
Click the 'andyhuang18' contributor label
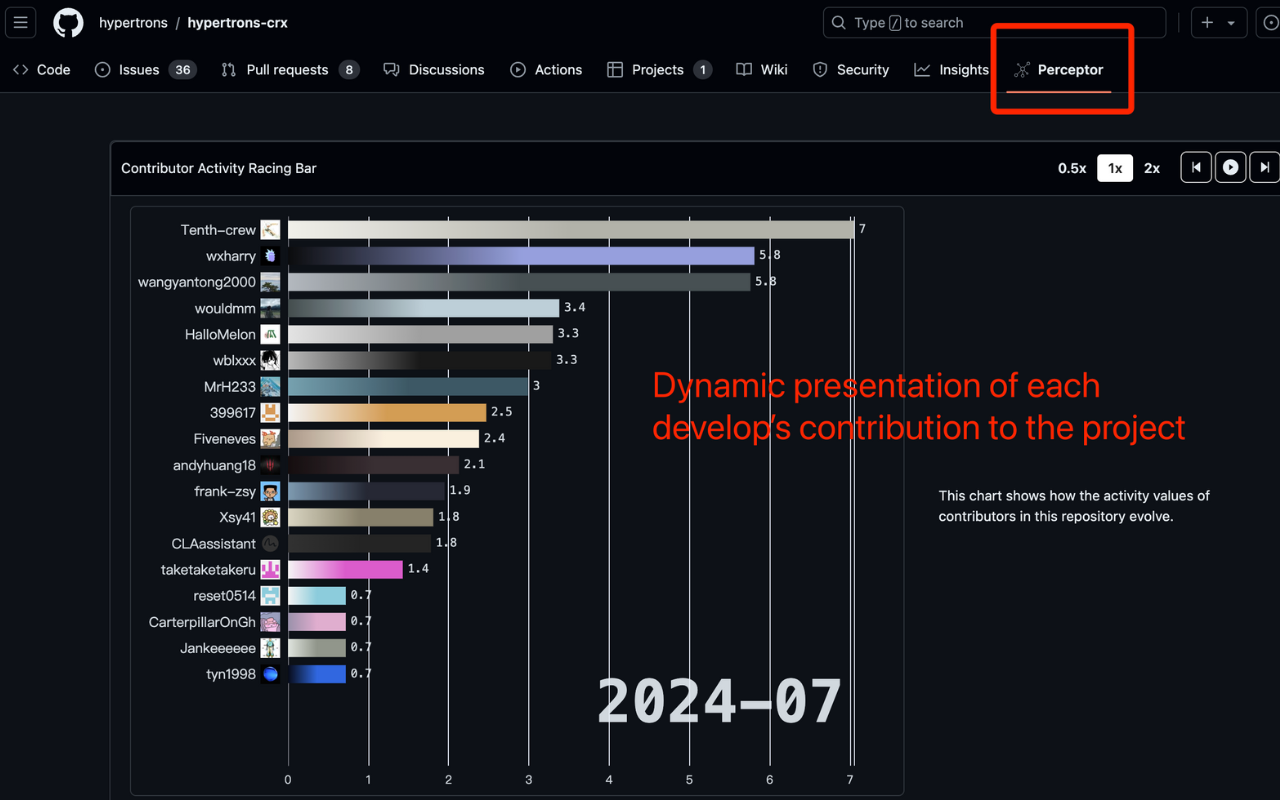coord(215,465)
